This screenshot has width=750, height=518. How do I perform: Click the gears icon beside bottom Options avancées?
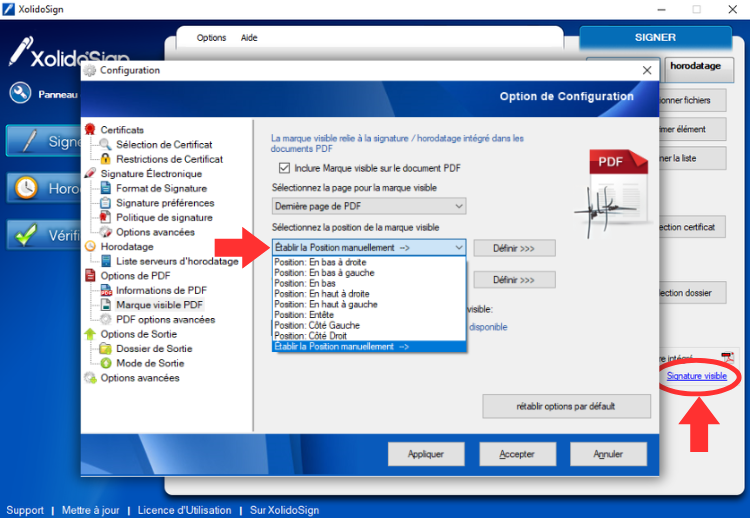(90, 377)
